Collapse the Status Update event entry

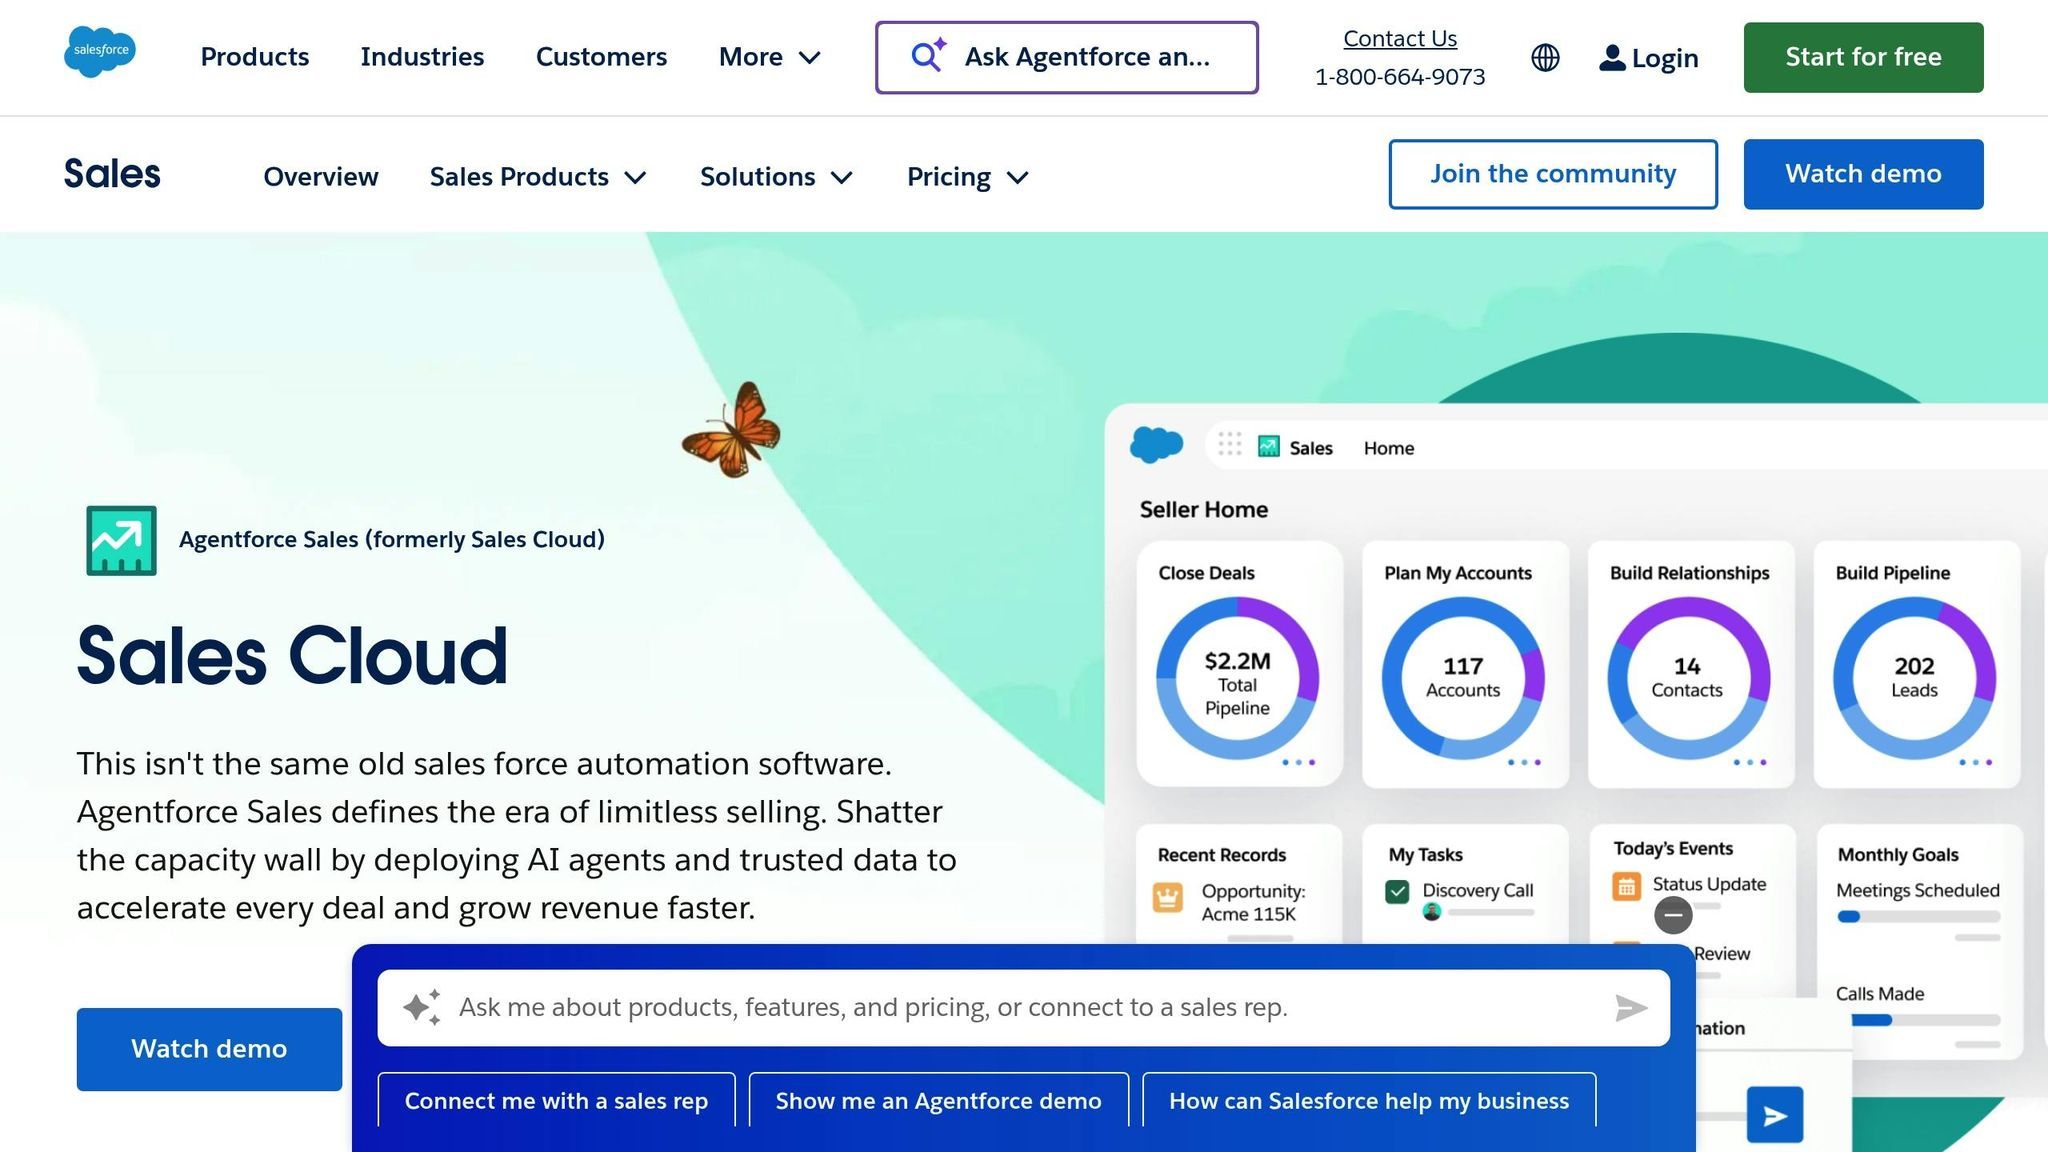point(1673,915)
